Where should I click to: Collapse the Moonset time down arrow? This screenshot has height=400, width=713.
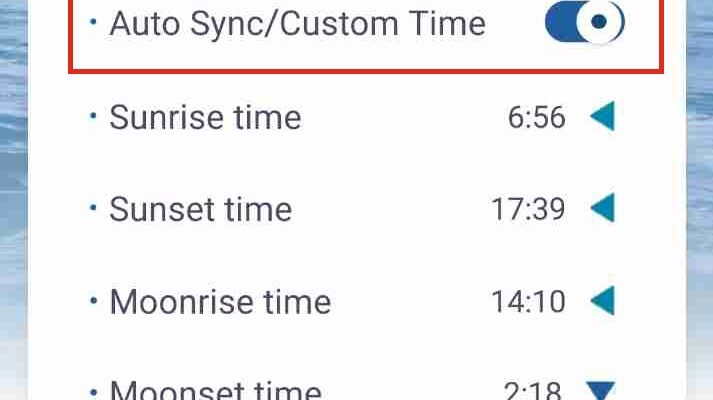coord(601,391)
